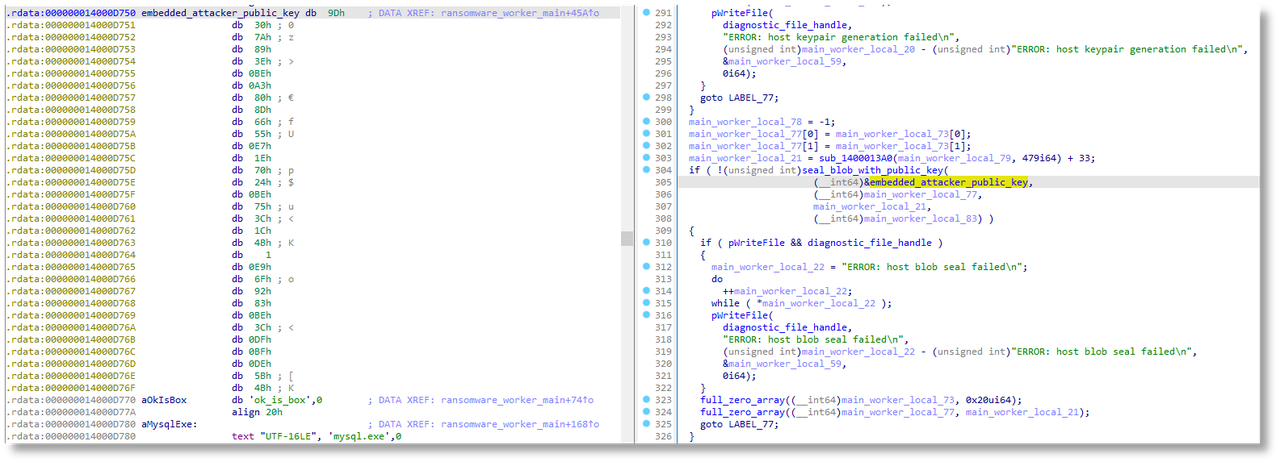The image size is (1280, 462).
Task: Click the blue dot beside line 323
Action: (x=646, y=400)
